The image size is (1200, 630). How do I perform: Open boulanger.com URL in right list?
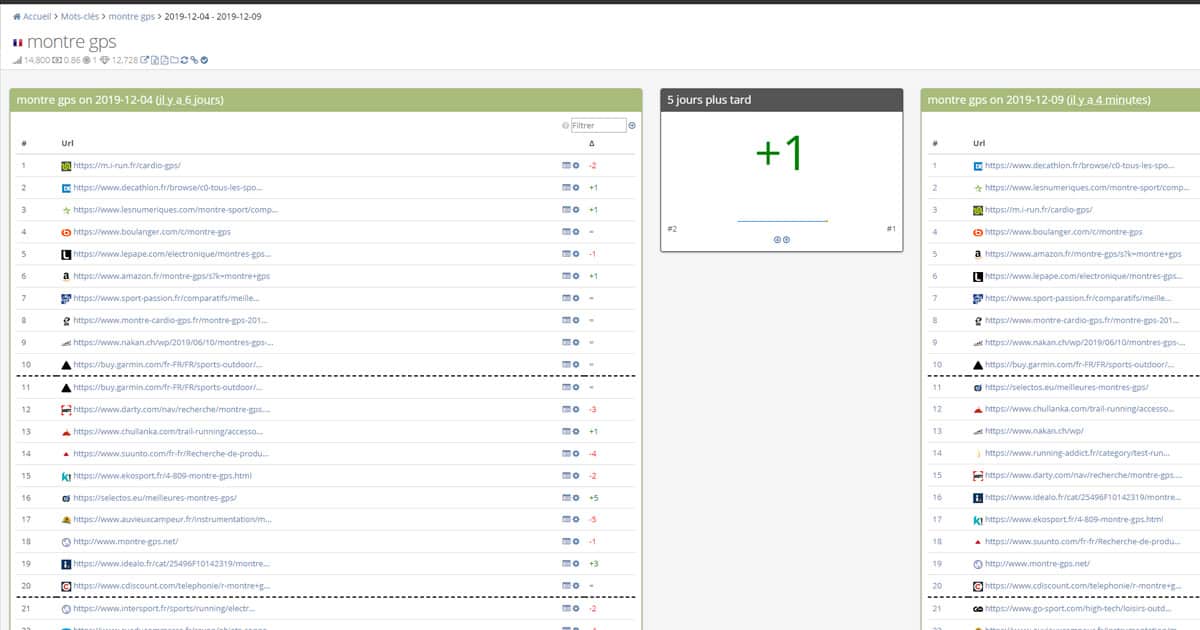1063,231
